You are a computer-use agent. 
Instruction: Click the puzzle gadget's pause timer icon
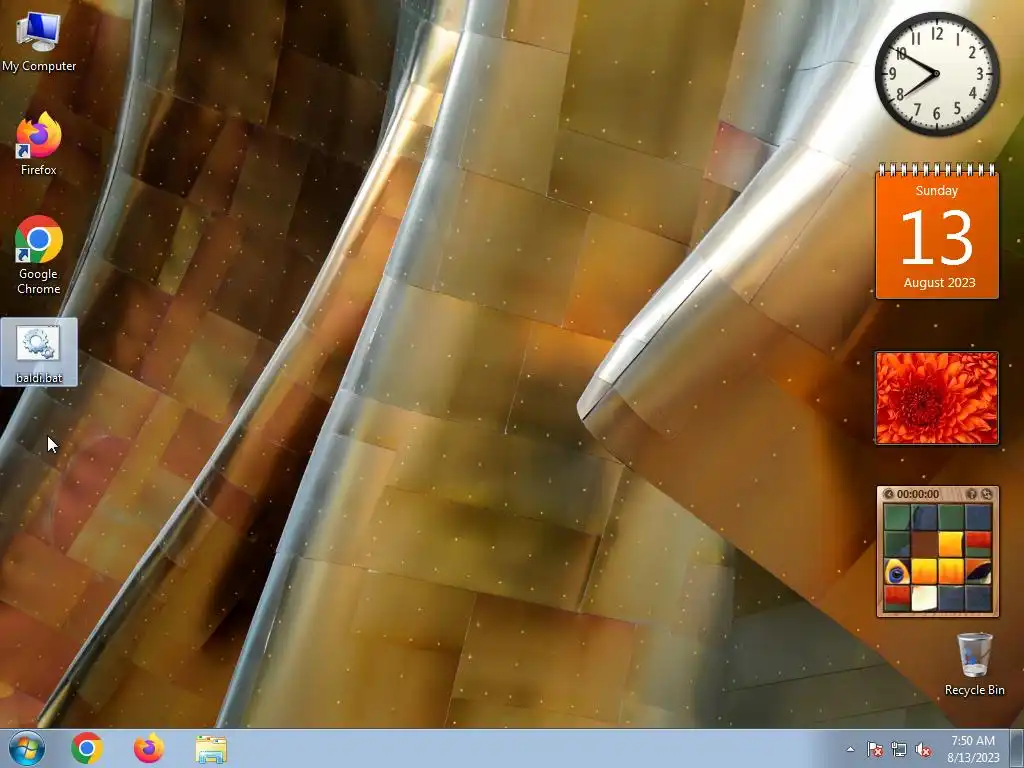[888, 494]
